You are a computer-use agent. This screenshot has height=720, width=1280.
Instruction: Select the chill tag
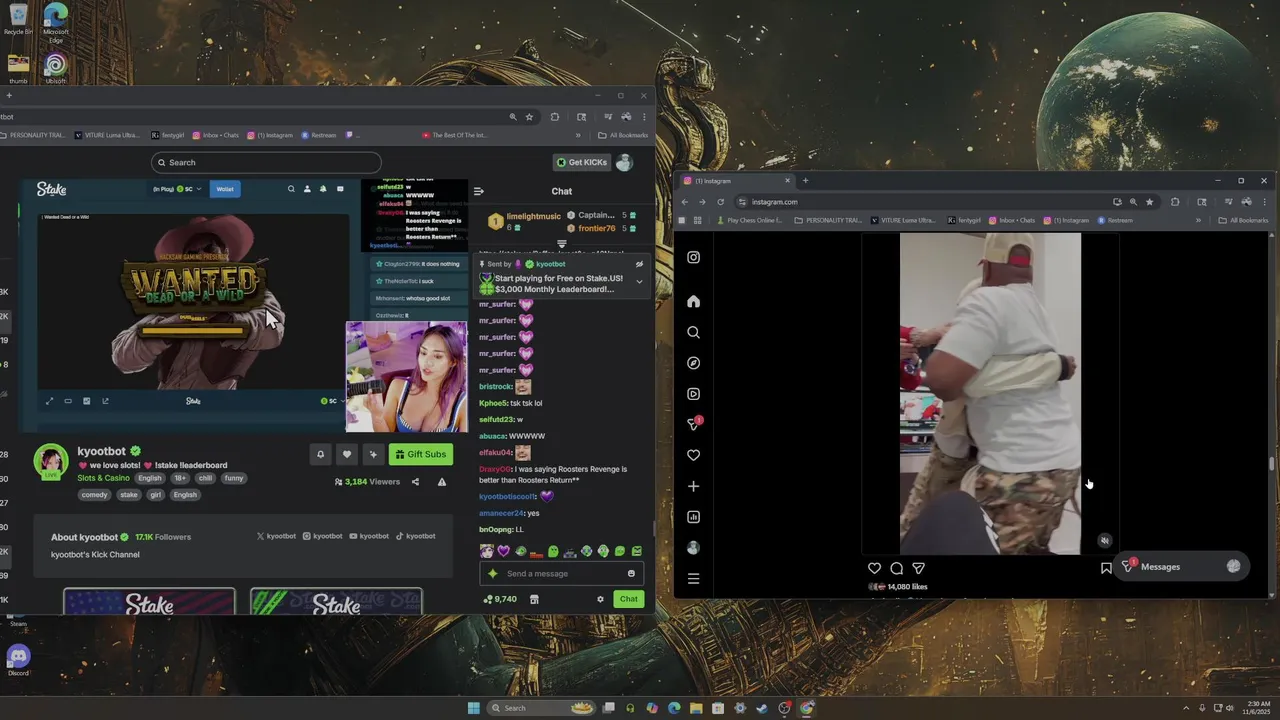205,478
